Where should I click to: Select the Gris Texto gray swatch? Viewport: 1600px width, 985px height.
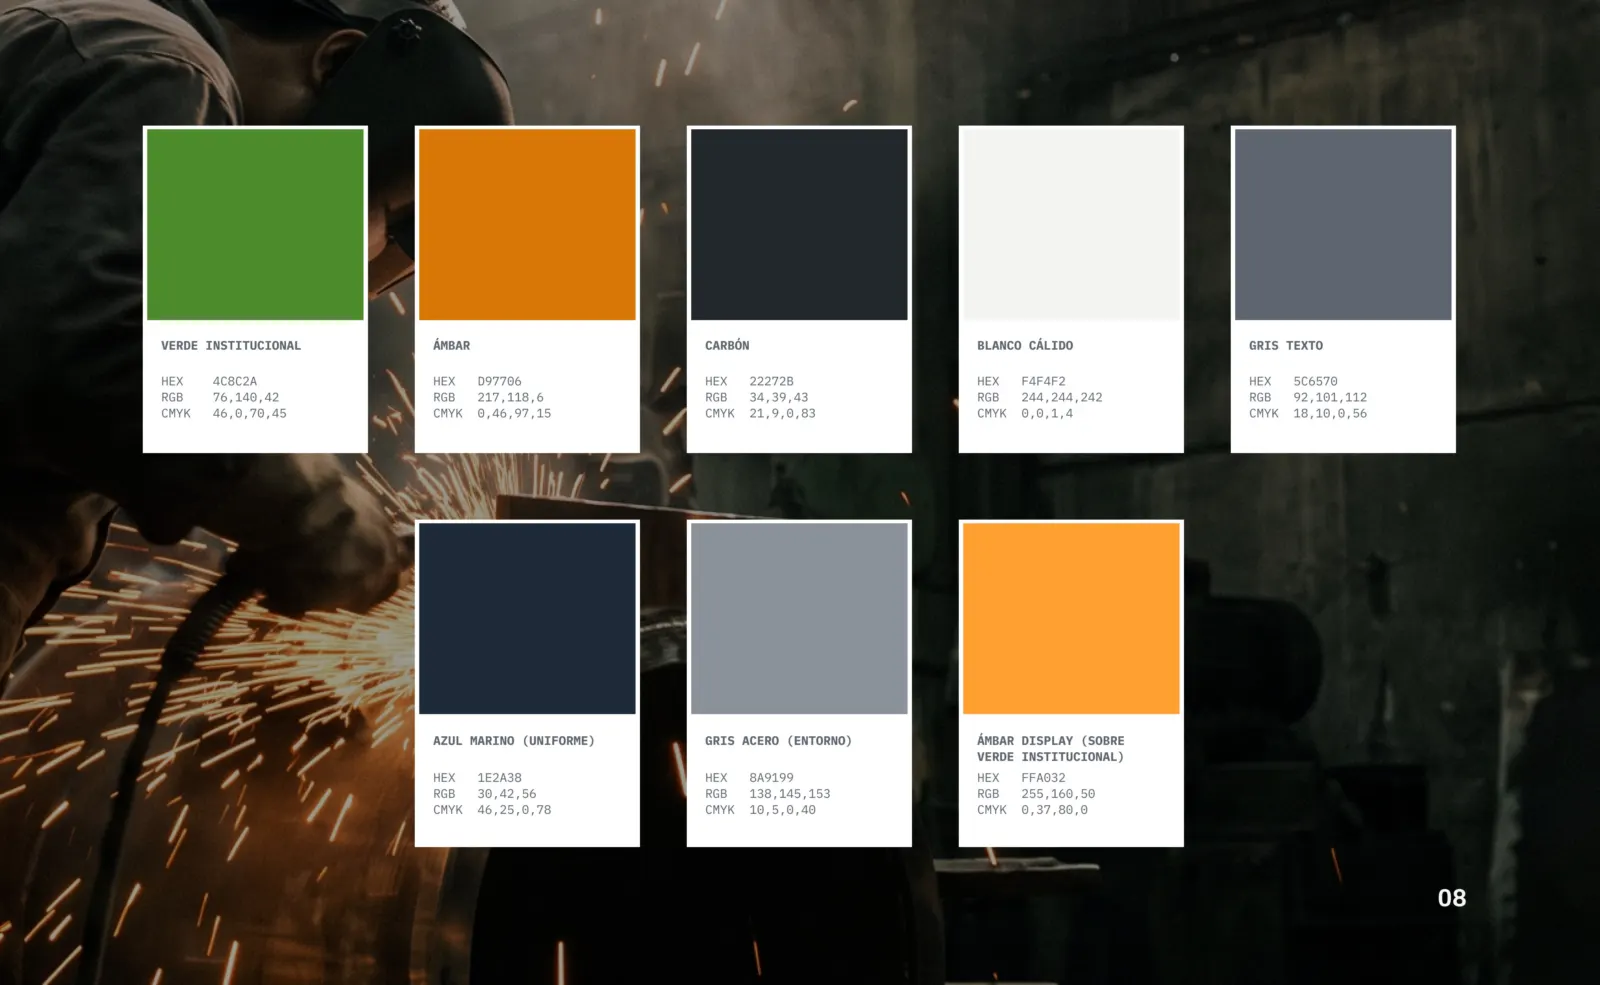point(1343,225)
